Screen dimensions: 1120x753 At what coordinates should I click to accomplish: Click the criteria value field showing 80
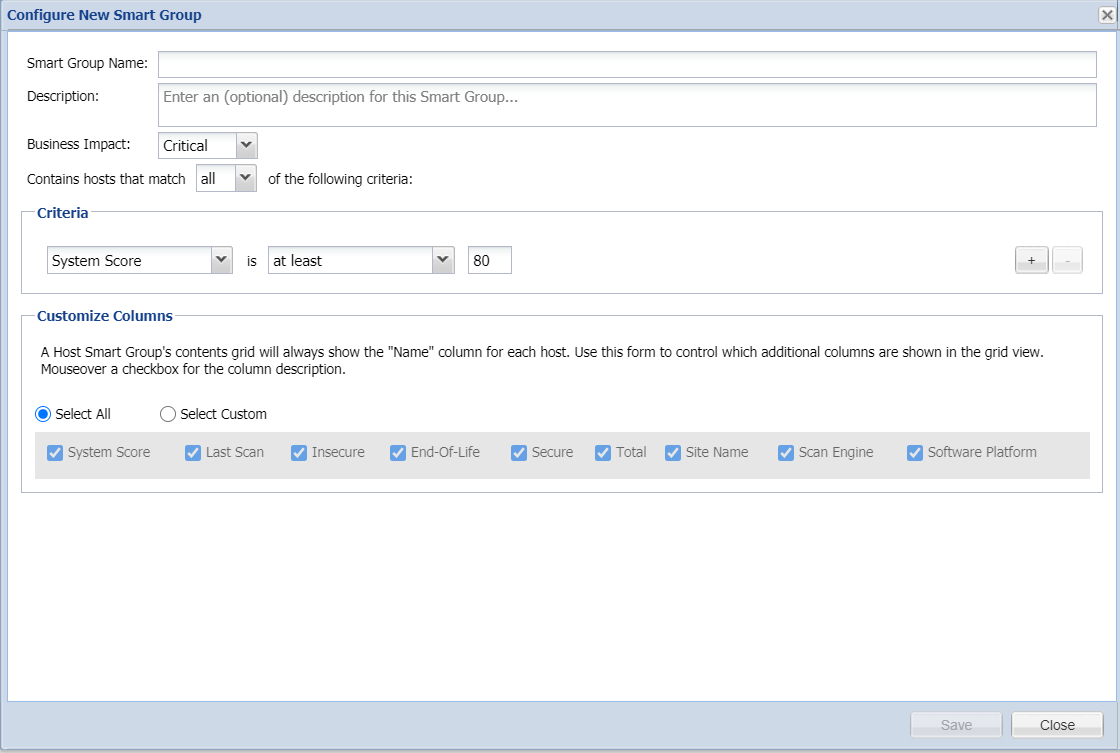(x=489, y=261)
